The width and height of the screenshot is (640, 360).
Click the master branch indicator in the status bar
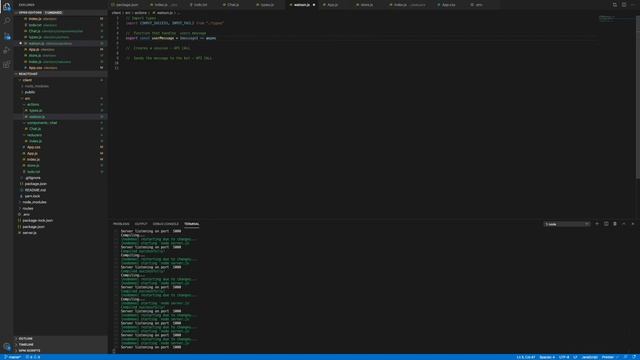(12, 357)
